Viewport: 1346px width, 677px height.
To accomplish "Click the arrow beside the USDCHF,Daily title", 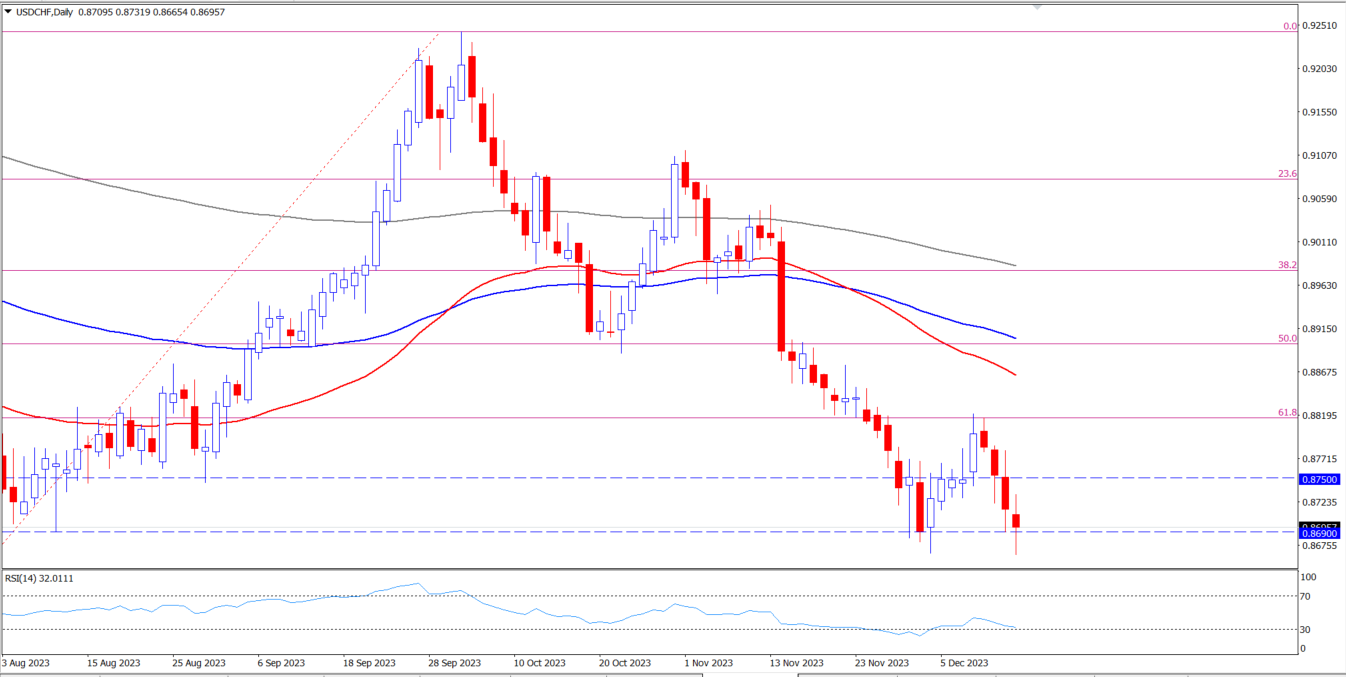I will coord(8,10).
